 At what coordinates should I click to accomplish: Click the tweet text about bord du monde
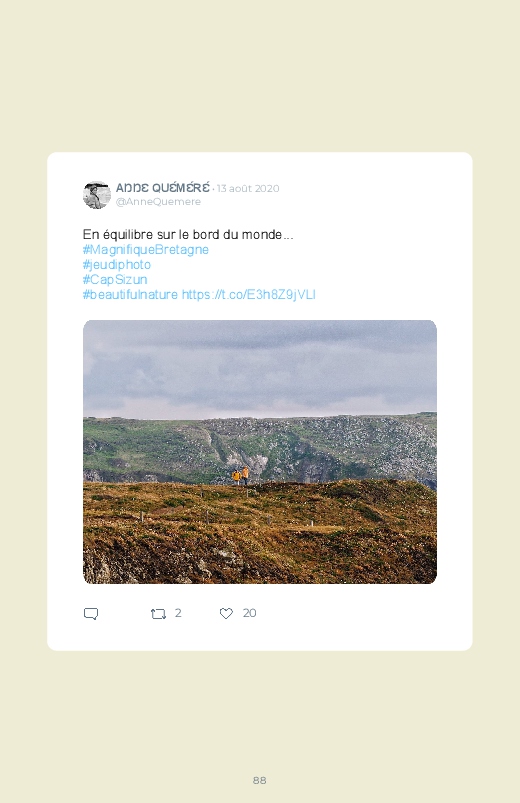point(188,235)
